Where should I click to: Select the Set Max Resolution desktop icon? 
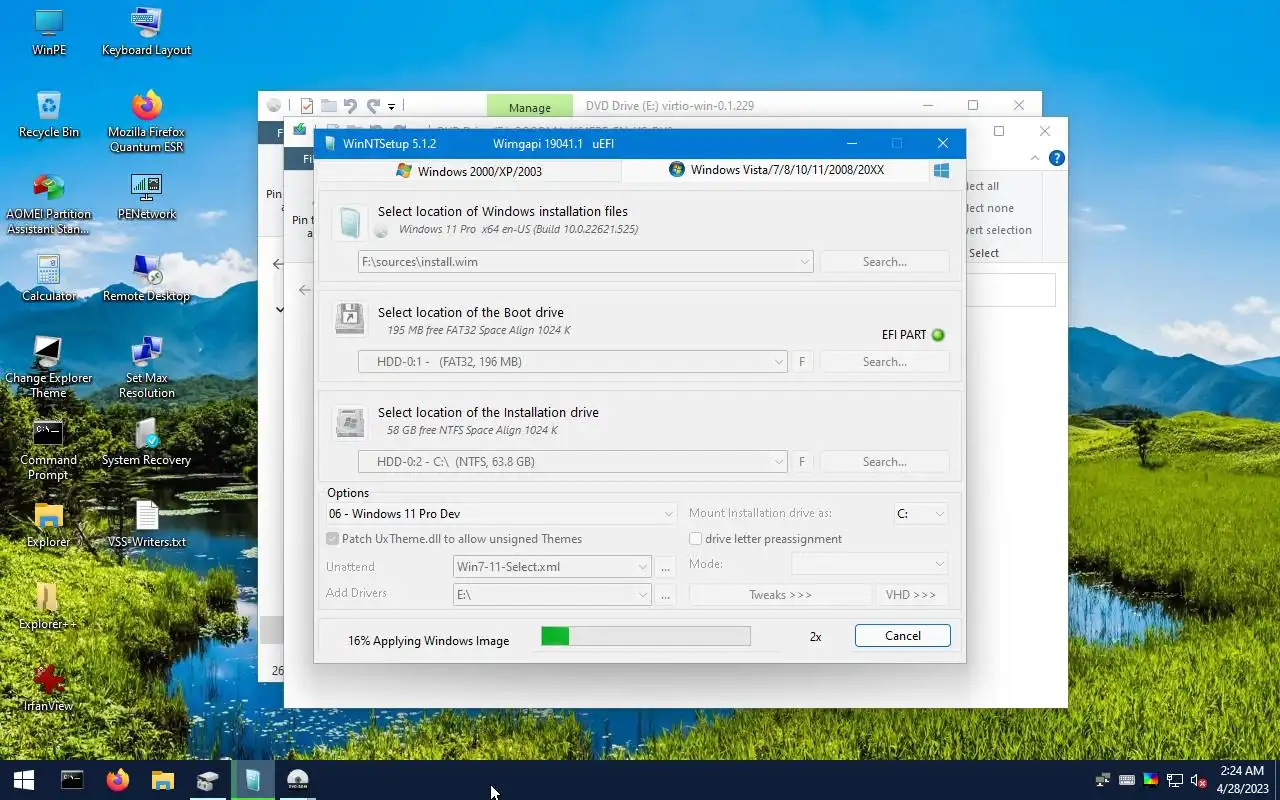coord(146,367)
